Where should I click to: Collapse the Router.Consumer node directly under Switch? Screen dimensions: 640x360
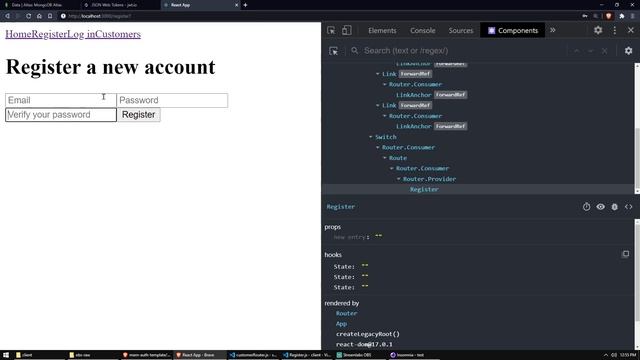(x=378, y=147)
